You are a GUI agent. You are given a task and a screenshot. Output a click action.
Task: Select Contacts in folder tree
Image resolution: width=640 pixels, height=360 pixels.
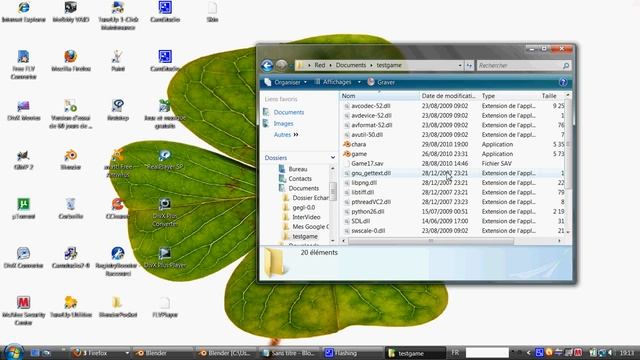[x=300, y=179]
